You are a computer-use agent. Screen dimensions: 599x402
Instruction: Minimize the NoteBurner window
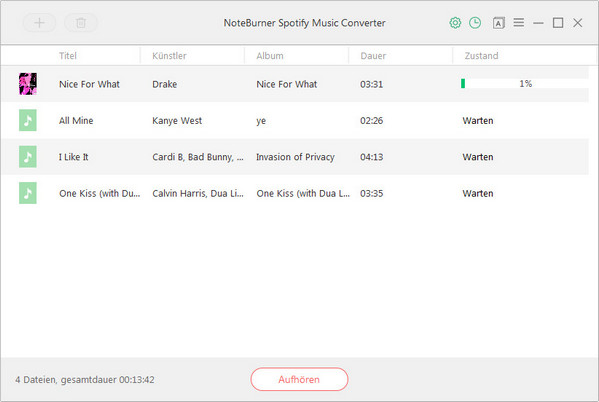pyautogui.click(x=538, y=23)
